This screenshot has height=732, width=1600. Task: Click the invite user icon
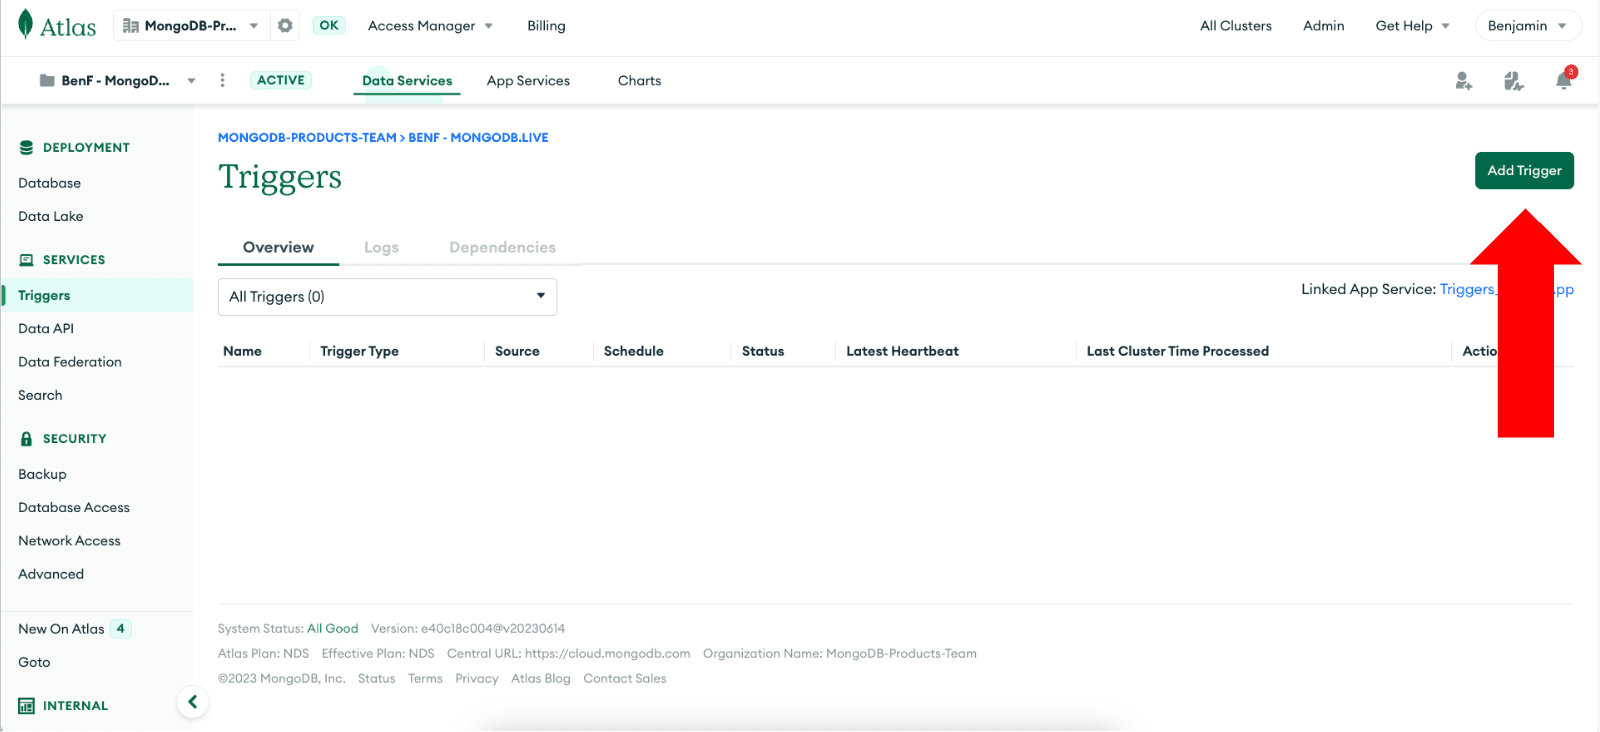1463,81
